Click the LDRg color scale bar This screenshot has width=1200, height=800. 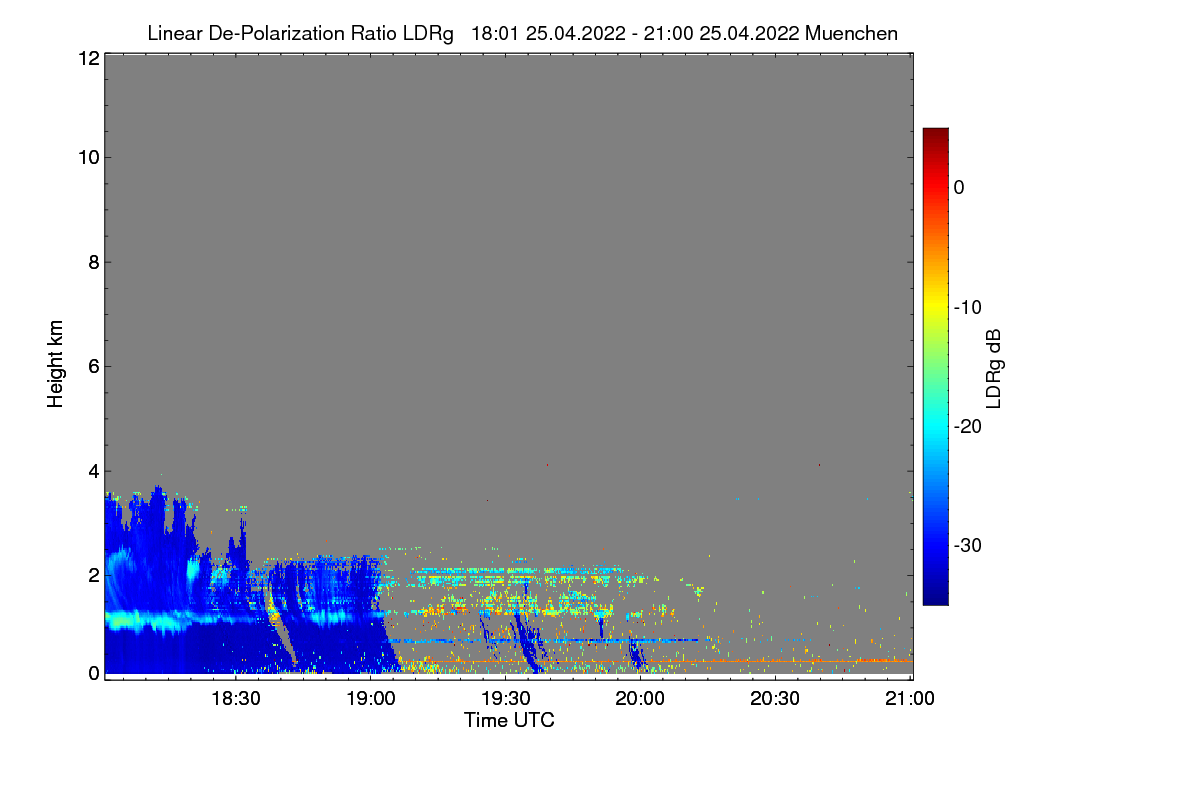point(935,366)
